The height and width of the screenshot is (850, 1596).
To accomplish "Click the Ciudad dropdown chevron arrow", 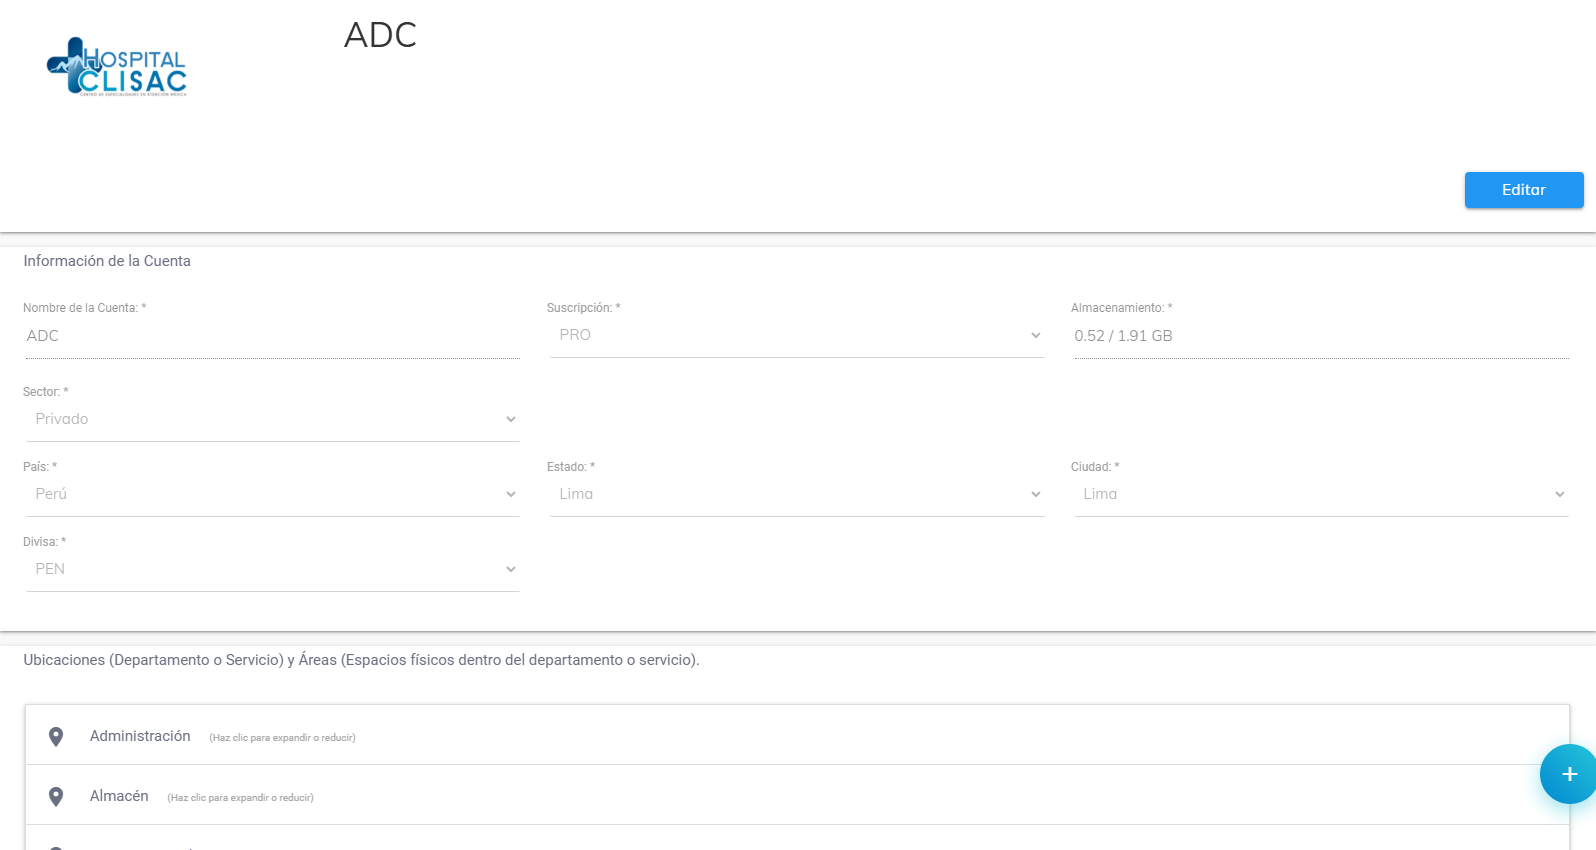I will (x=1559, y=495).
